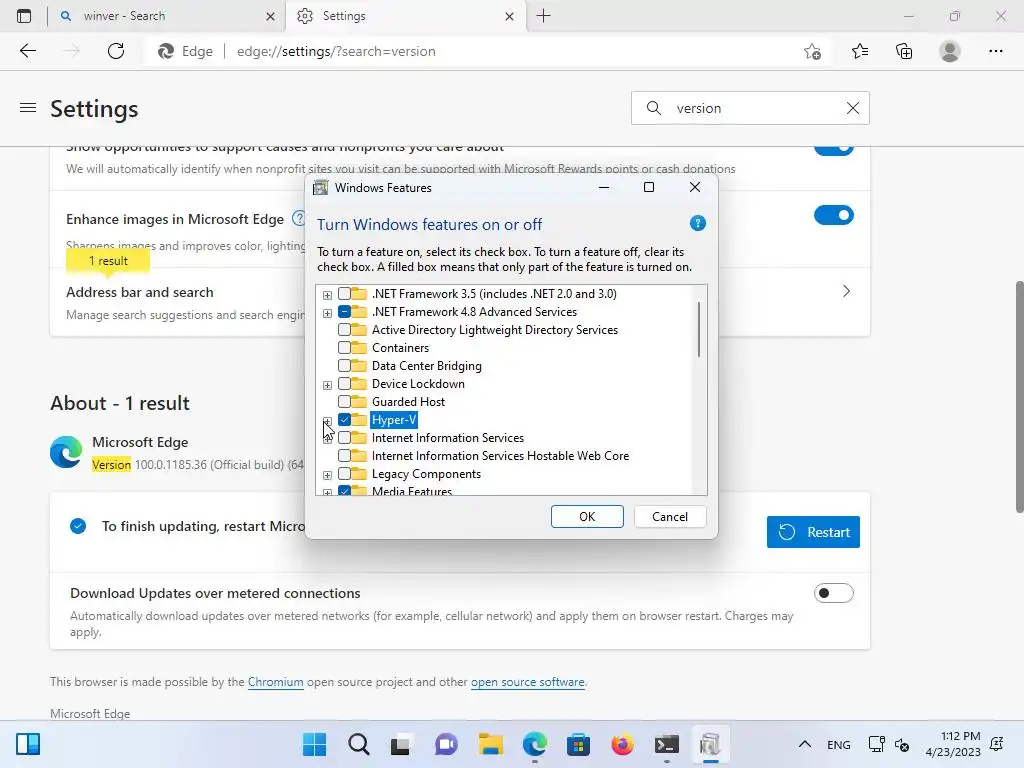This screenshot has width=1024, height=768.
Task: Open taskbar Search icon
Action: click(359, 744)
